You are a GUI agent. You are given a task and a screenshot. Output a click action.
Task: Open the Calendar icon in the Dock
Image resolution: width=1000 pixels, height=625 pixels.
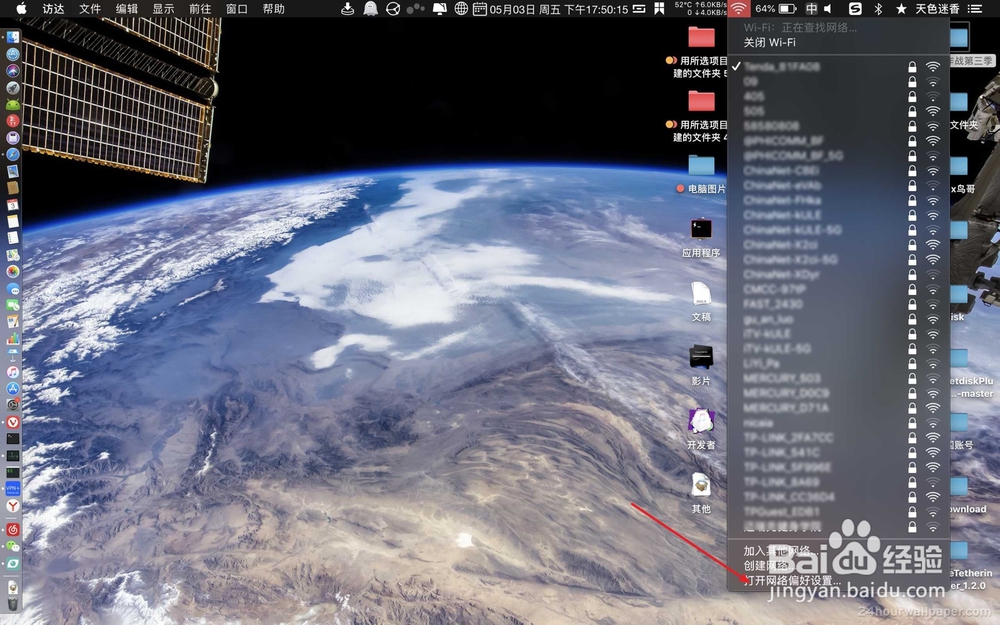[13, 204]
